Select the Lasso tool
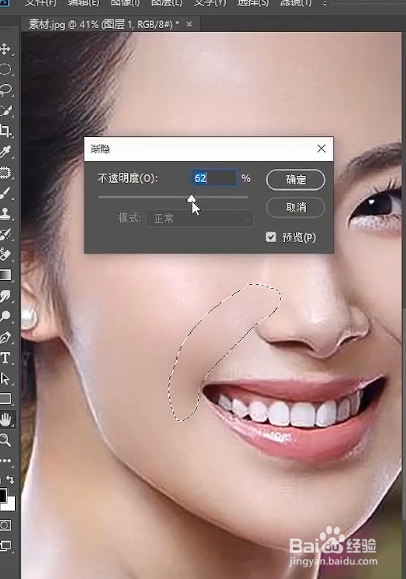 click(x=5, y=90)
